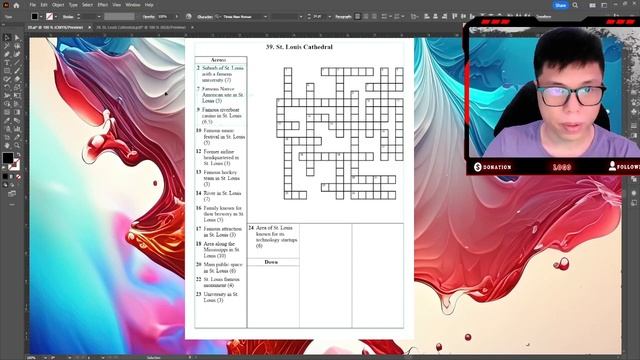This screenshot has width=640, height=360.
Task: Select the Lasso tool
Action: [17, 46]
